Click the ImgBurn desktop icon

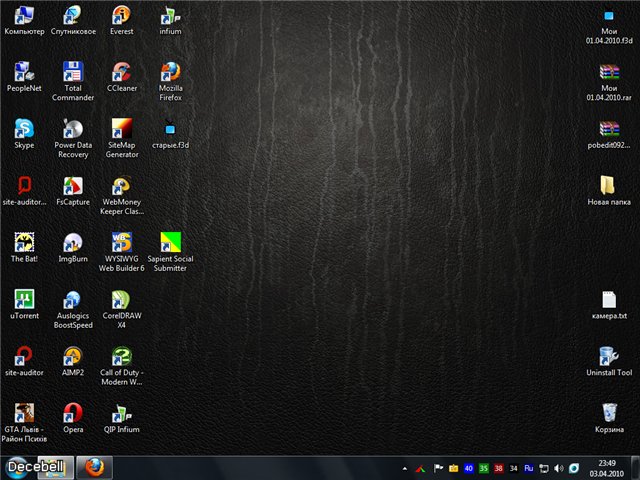click(73, 248)
